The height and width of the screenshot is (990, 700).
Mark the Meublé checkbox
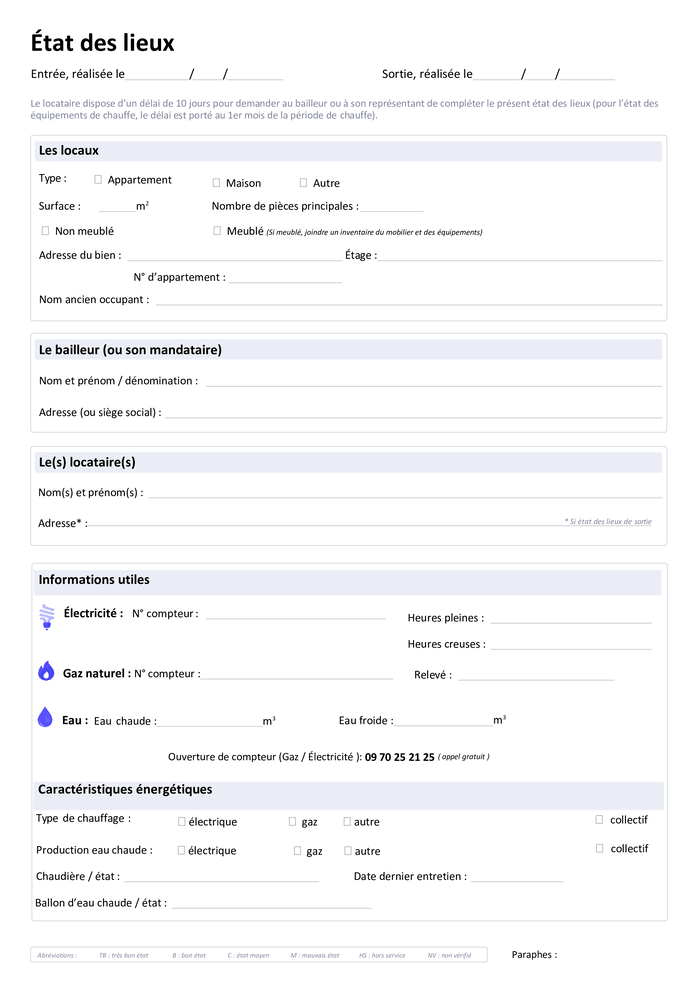tap(217, 231)
